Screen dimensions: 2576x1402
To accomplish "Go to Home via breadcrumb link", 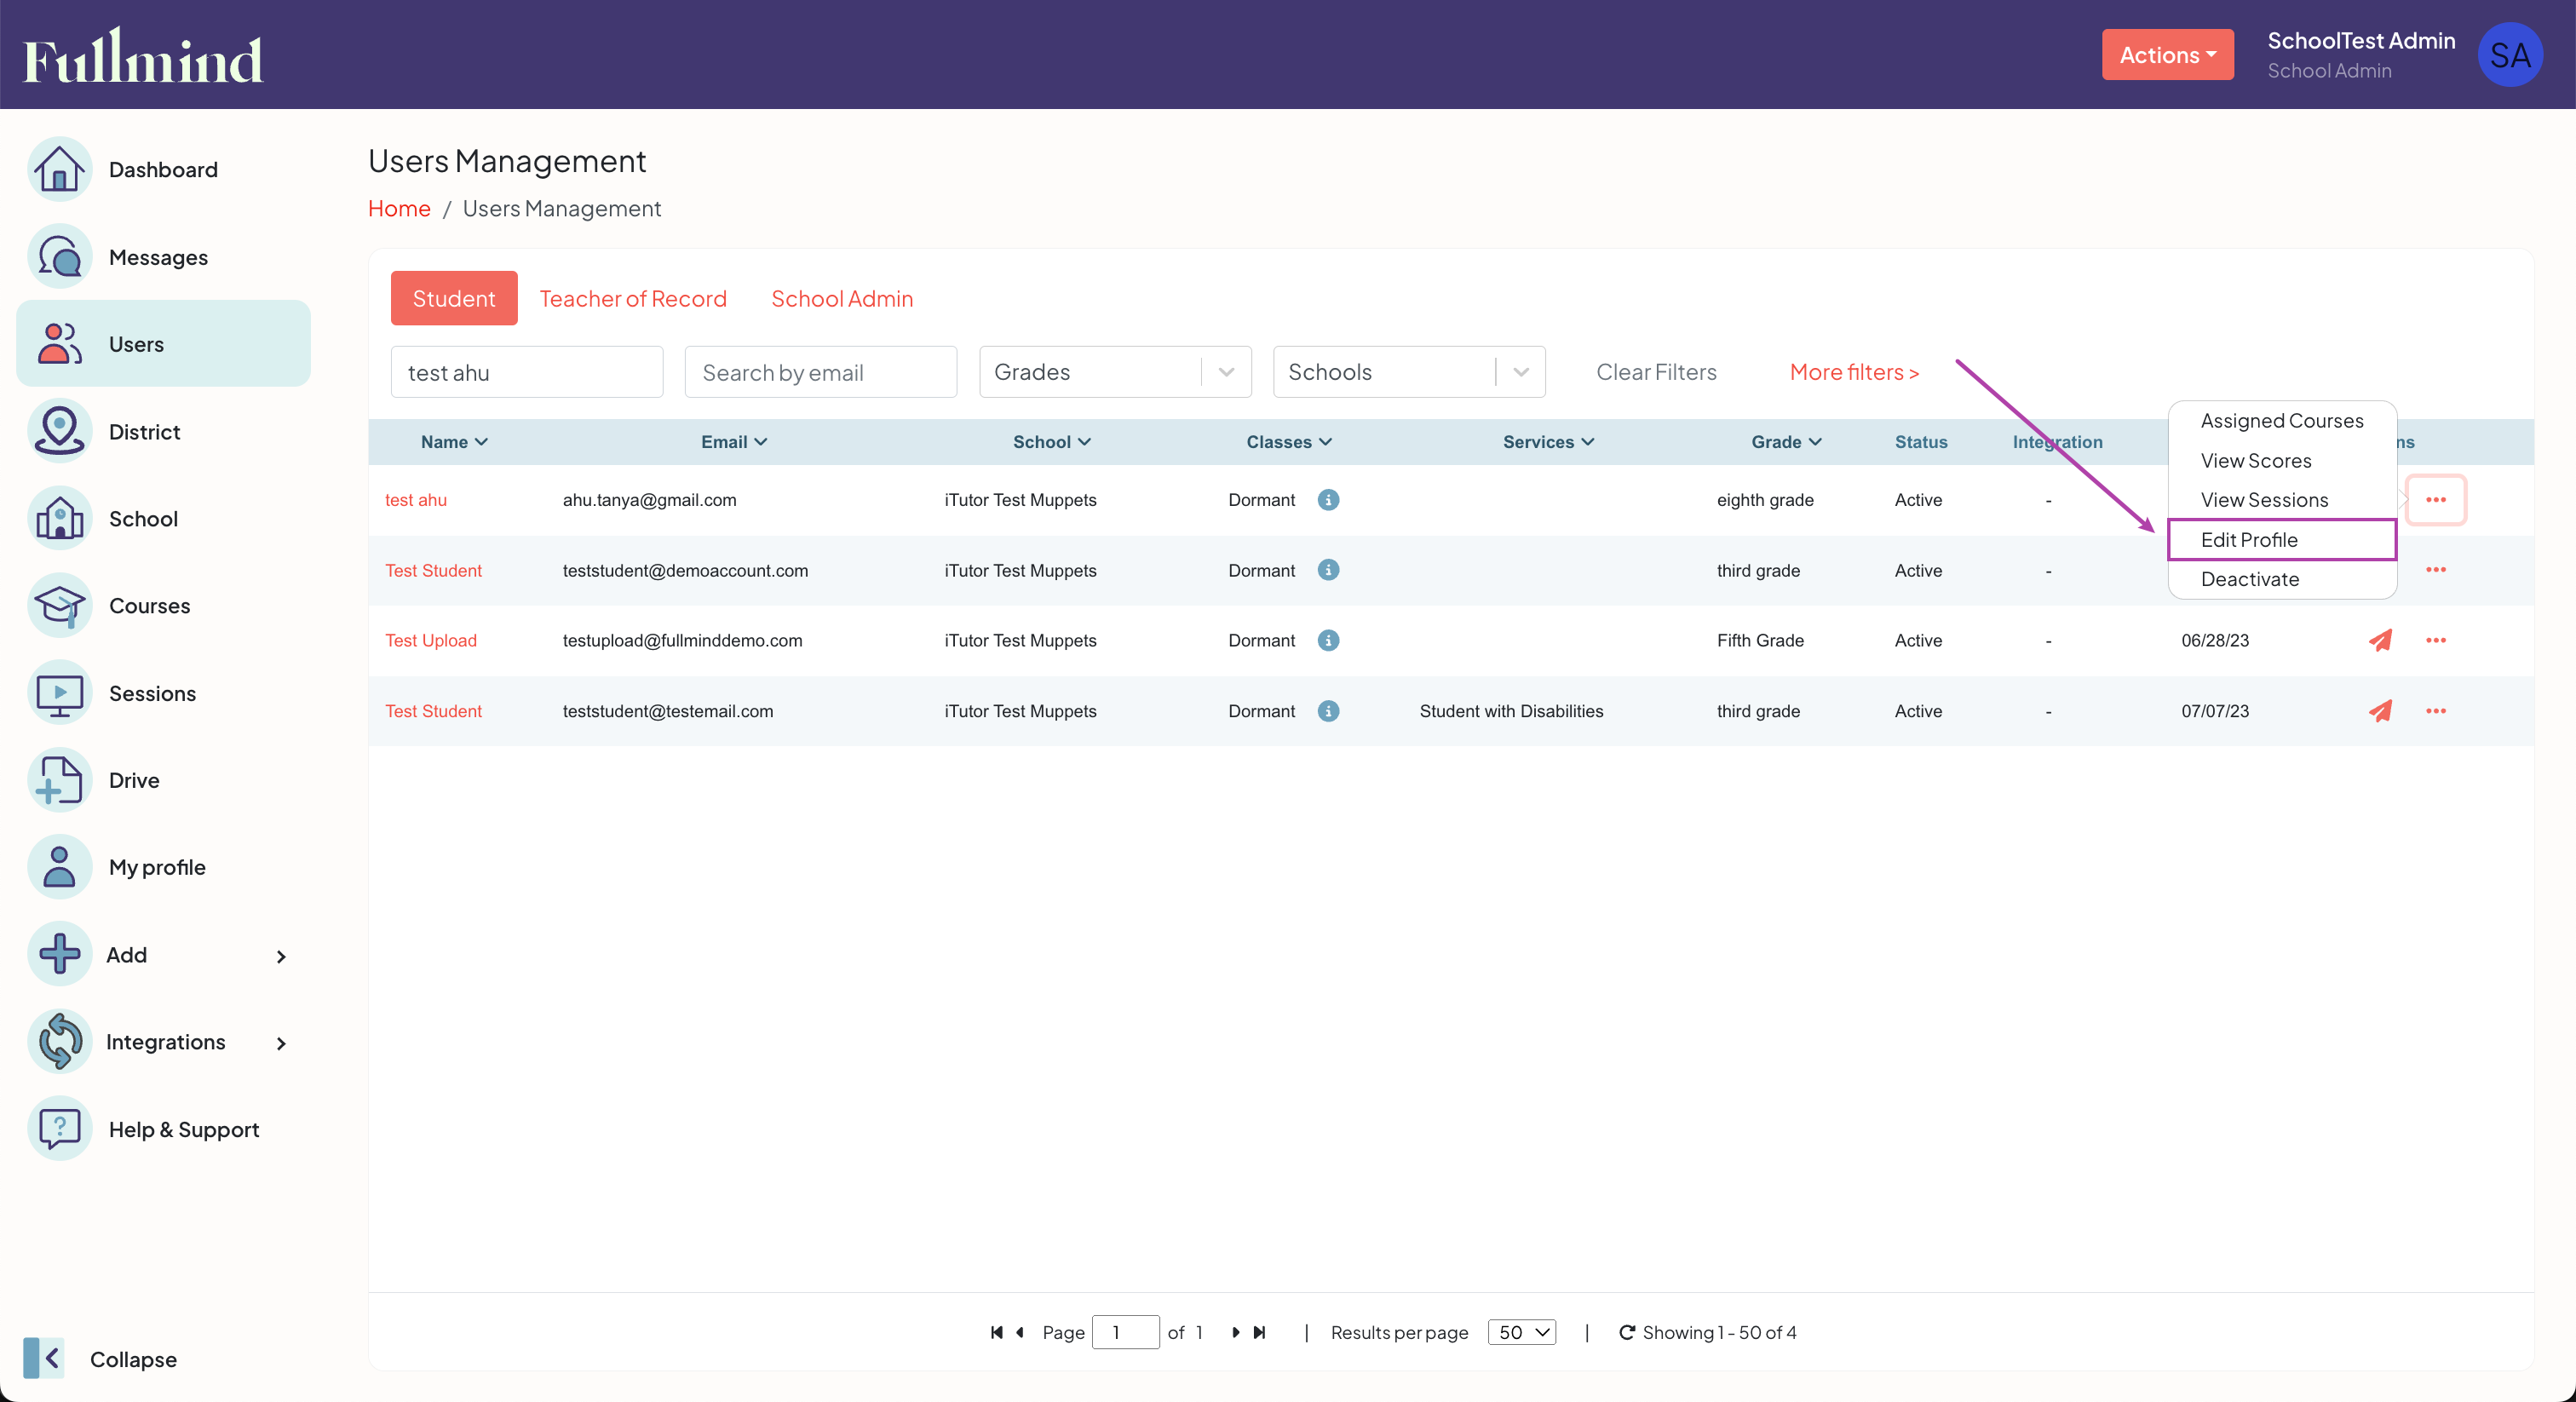I will (x=398, y=208).
